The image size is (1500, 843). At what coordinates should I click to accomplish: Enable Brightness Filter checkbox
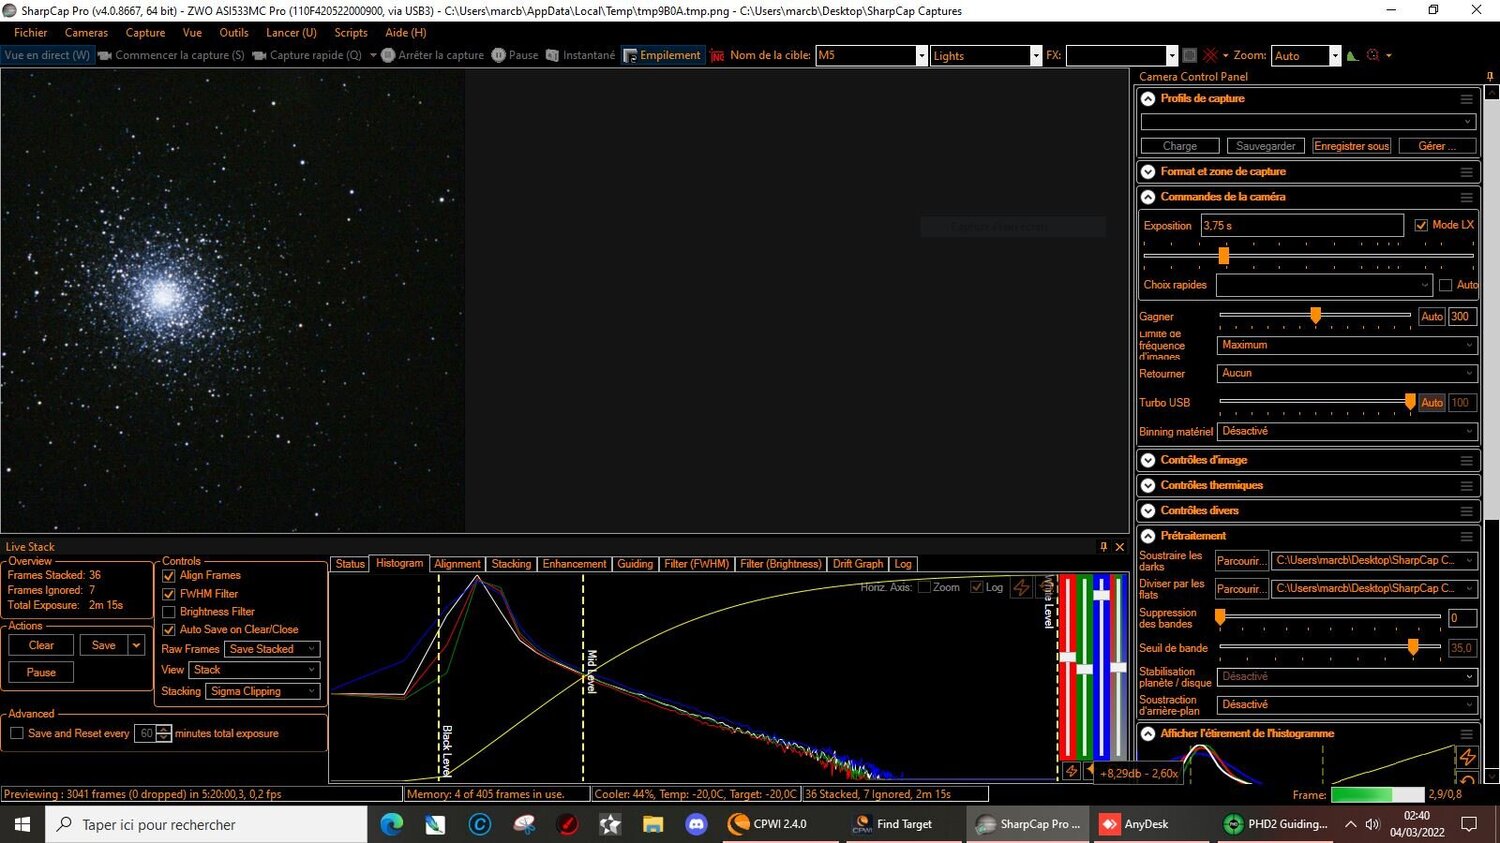tap(169, 612)
